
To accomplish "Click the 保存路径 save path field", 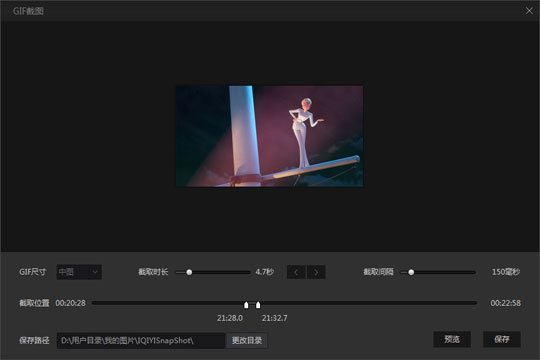I will [141, 340].
